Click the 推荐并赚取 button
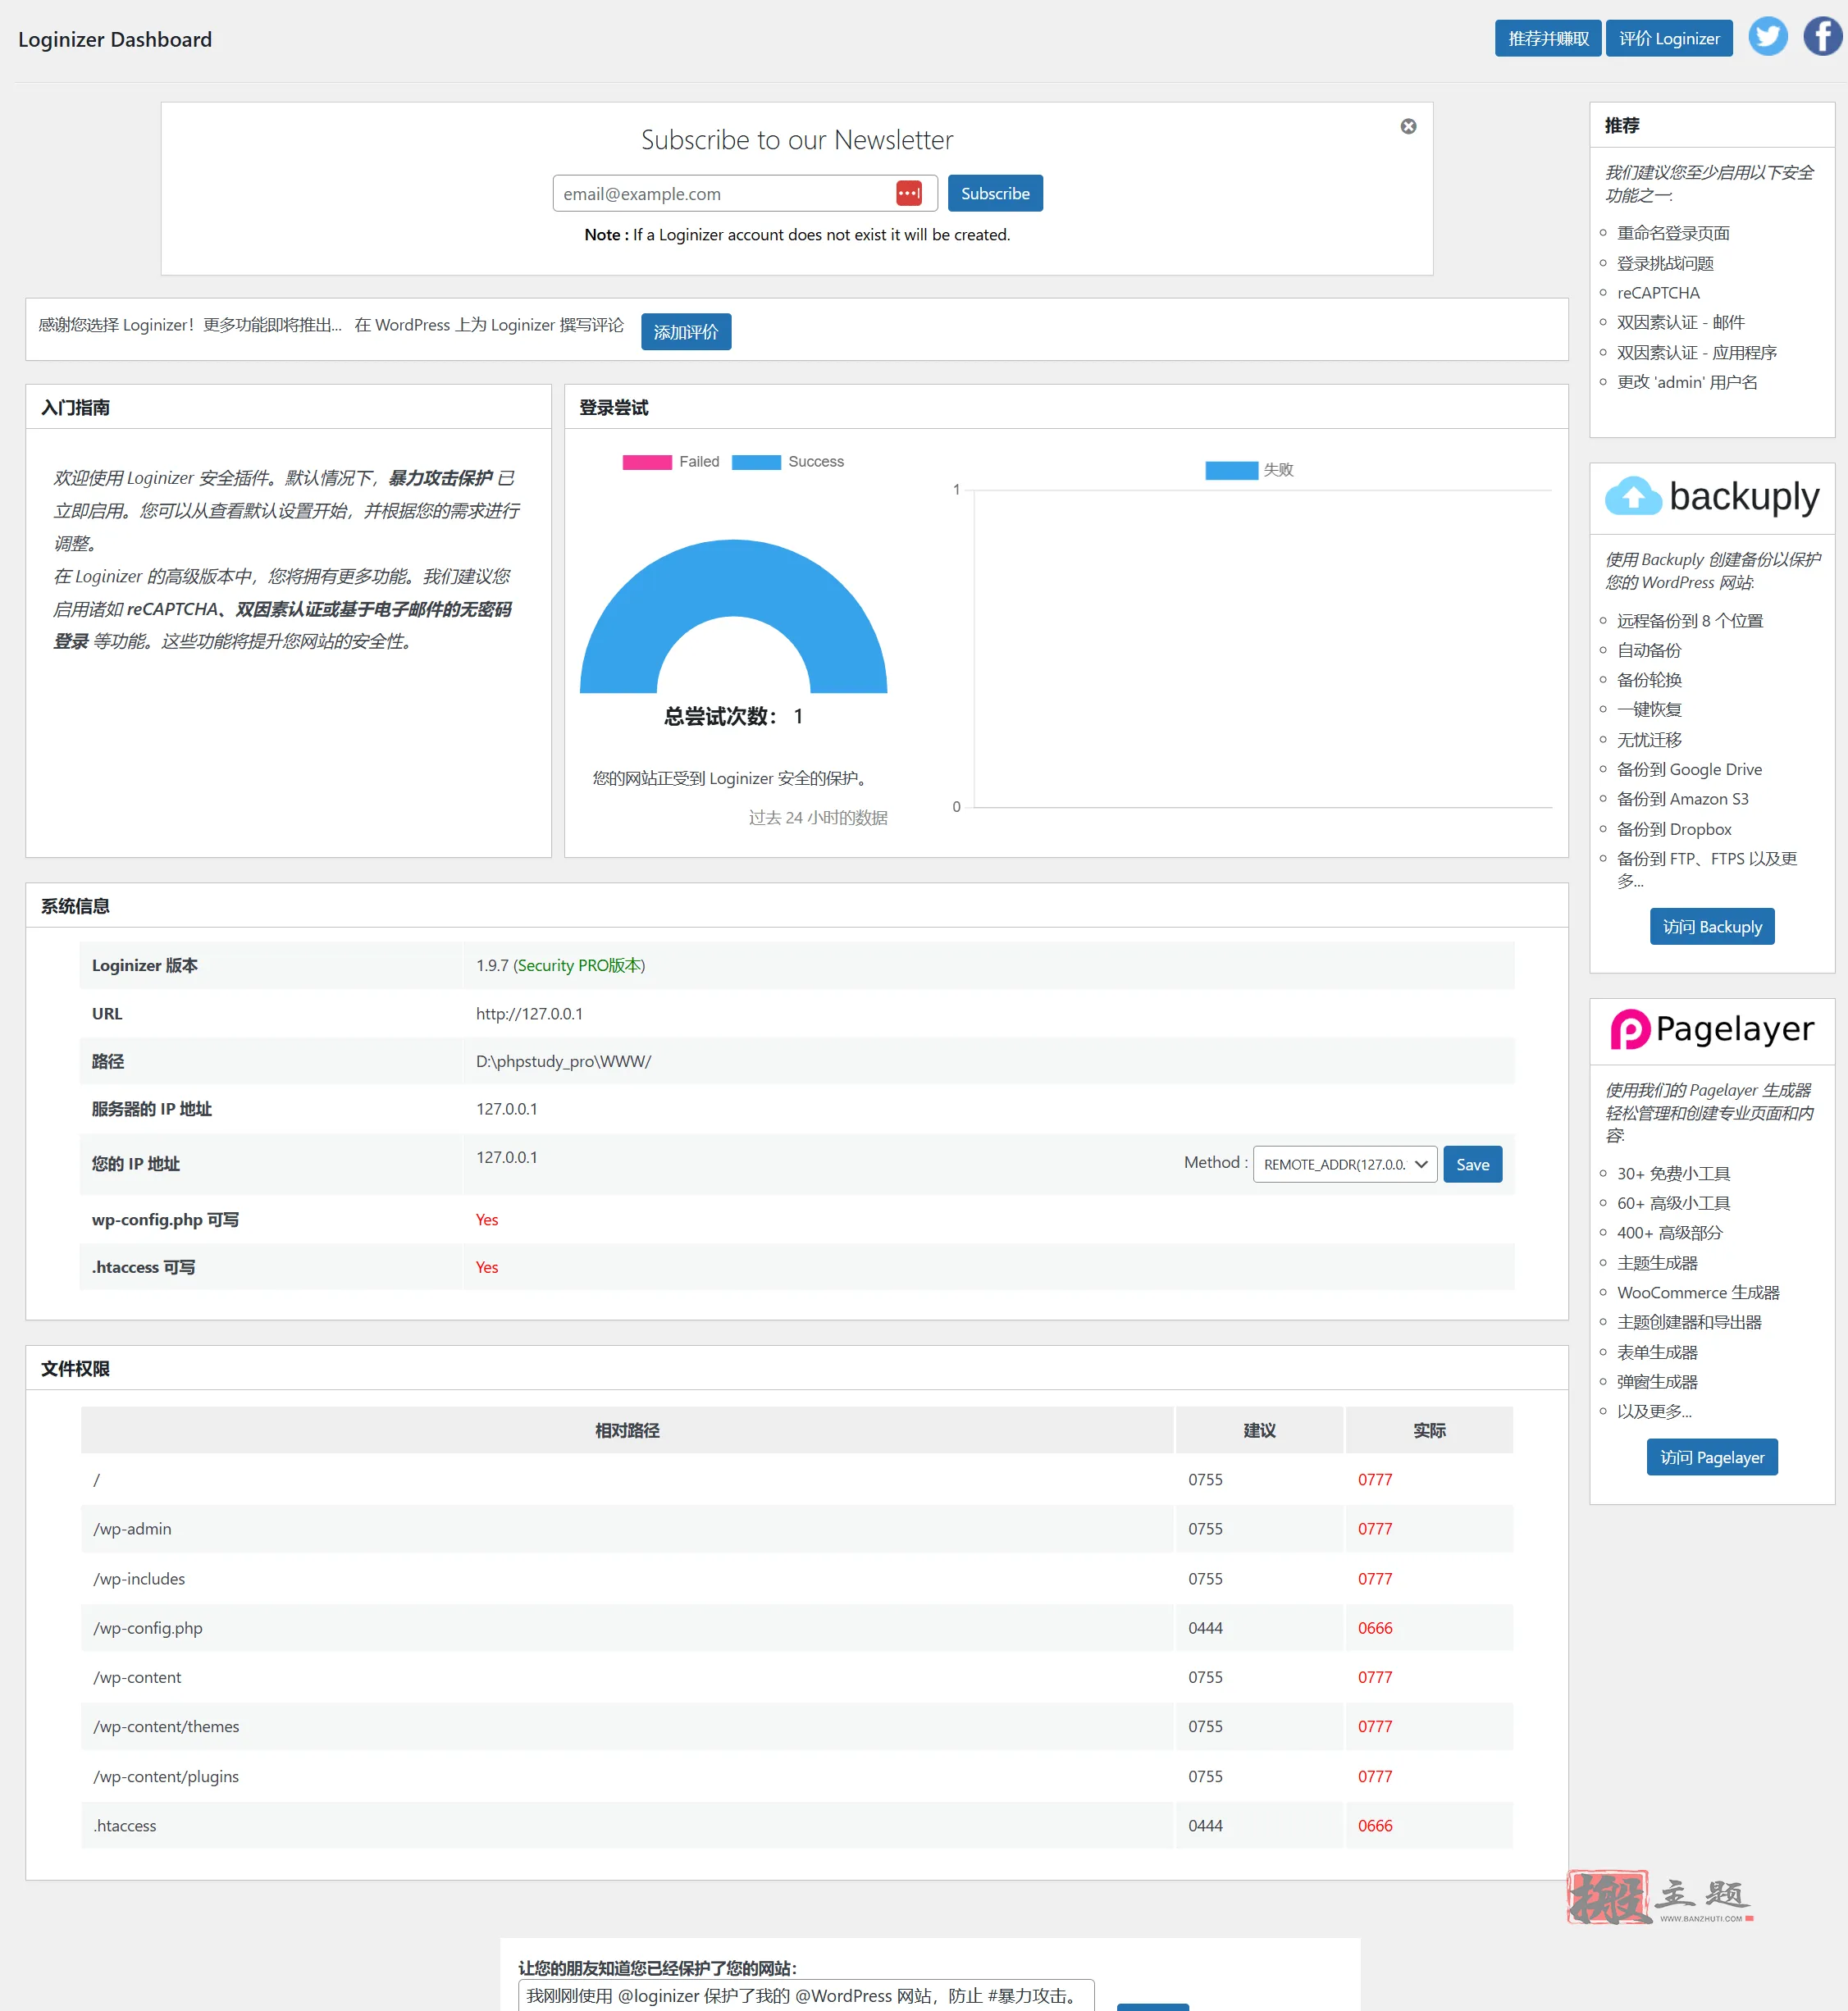 [1548, 39]
